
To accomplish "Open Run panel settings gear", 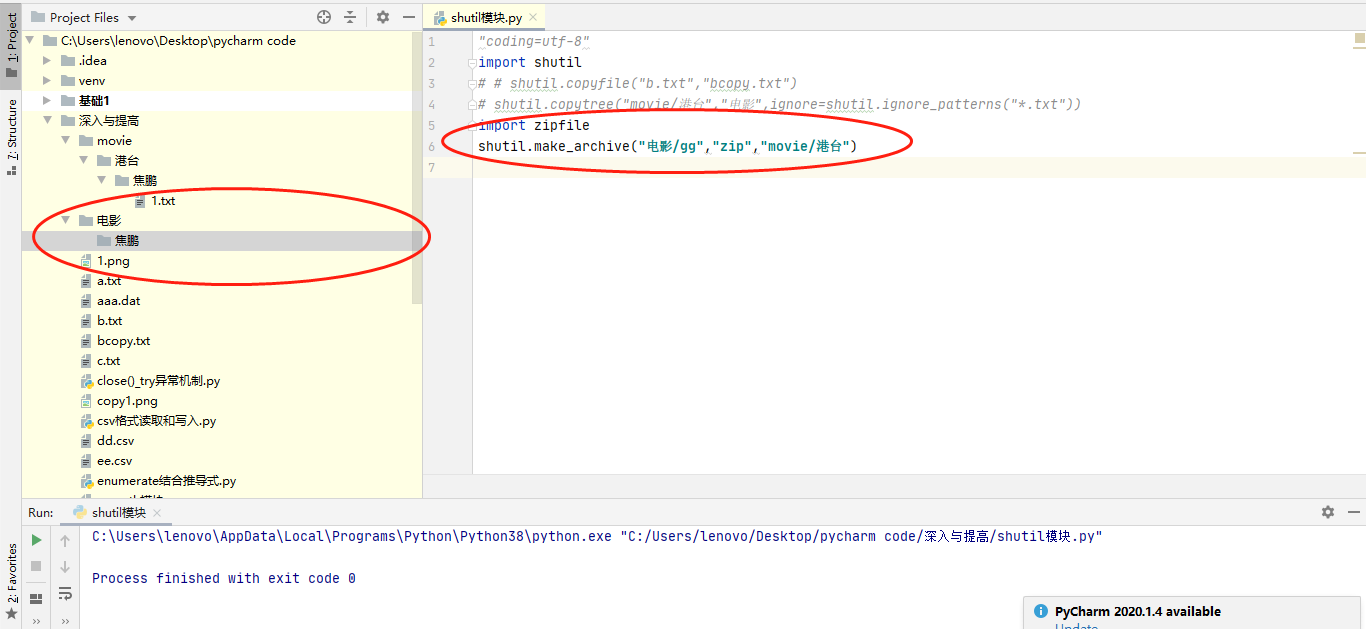I will [x=1328, y=512].
